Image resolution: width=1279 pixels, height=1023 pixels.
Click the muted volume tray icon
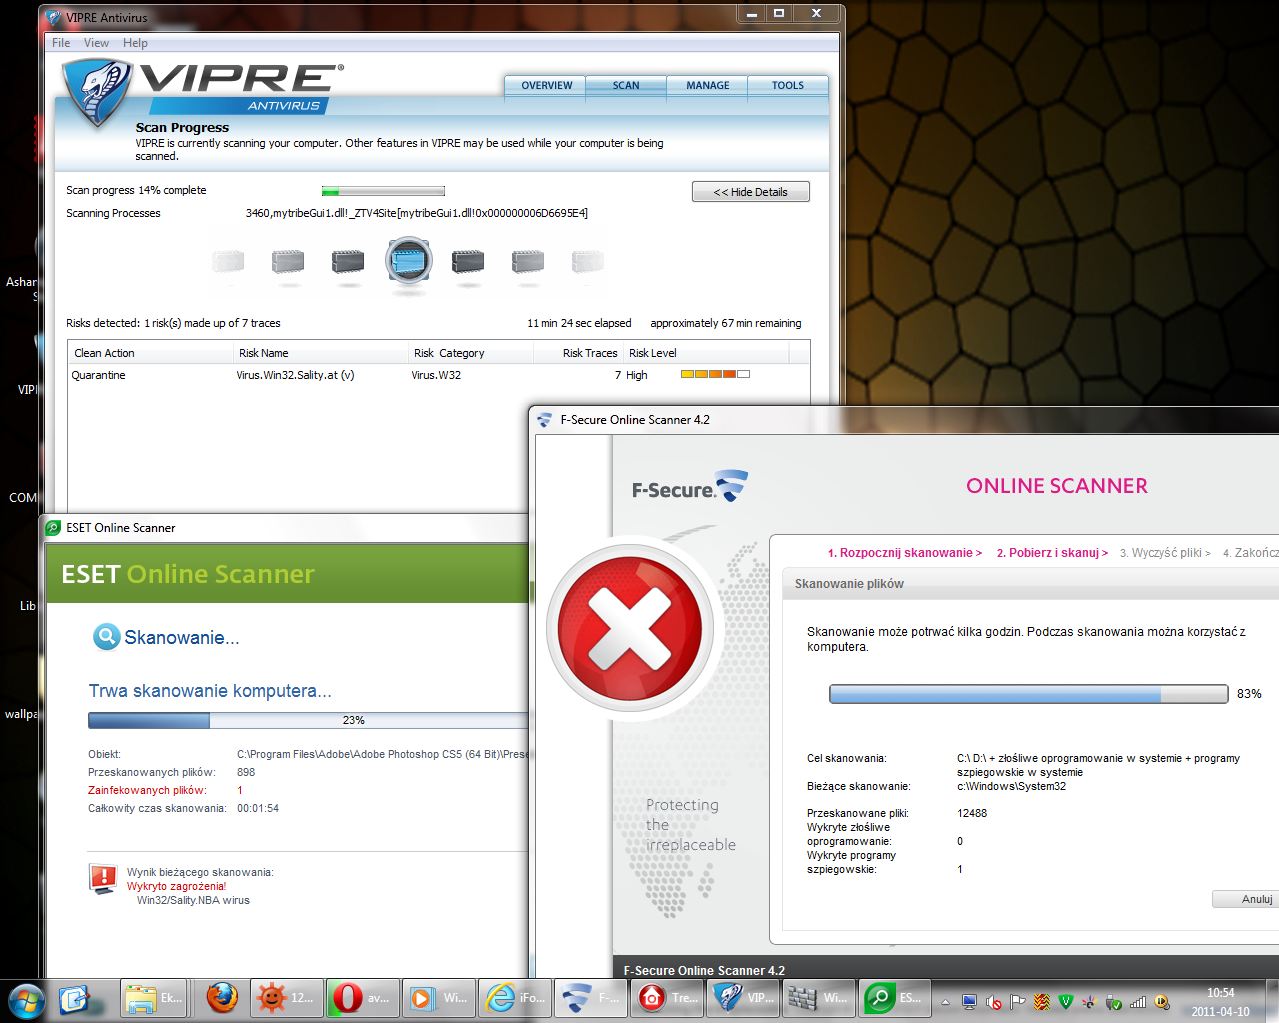click(993, 1002)
